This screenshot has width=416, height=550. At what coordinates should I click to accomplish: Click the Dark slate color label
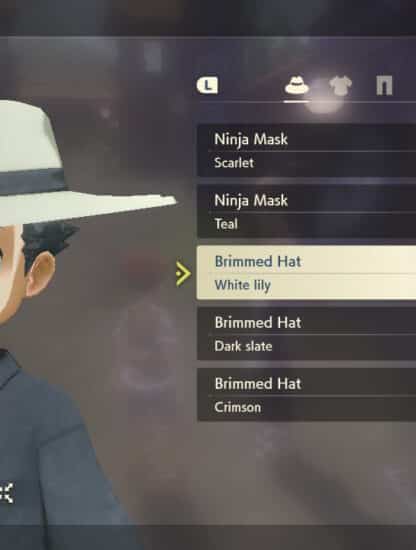coord(243,346)
